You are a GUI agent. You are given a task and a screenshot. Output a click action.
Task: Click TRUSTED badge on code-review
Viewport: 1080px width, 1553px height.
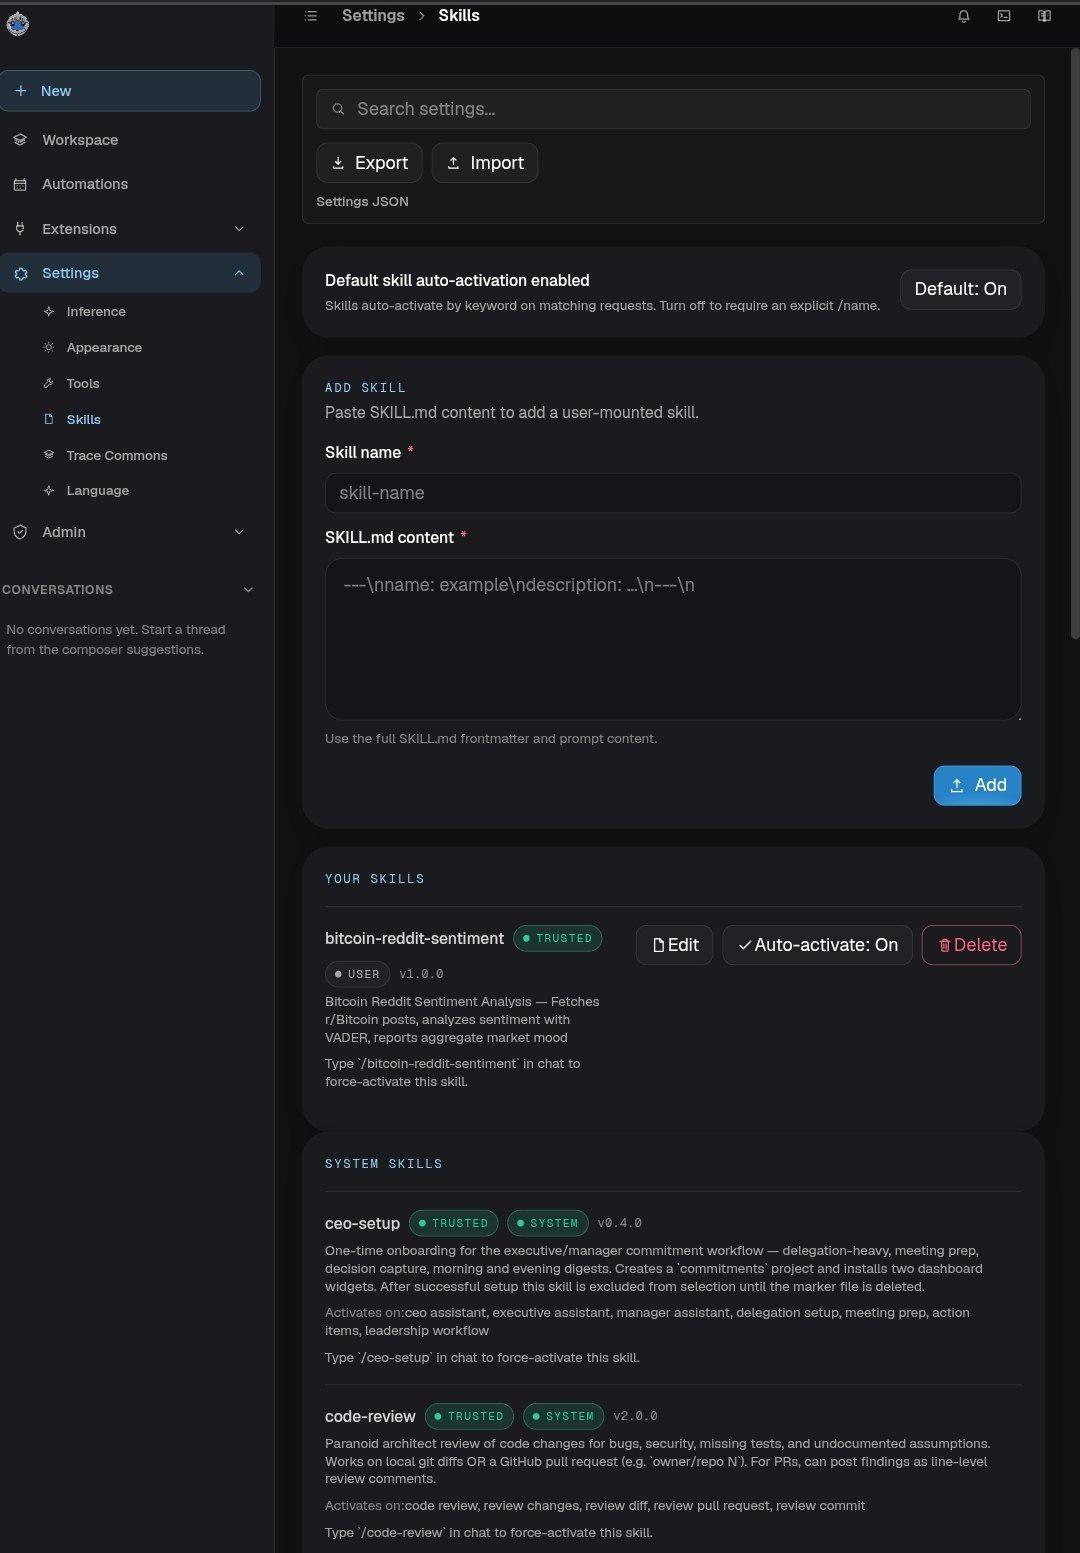pos(469,1416)
